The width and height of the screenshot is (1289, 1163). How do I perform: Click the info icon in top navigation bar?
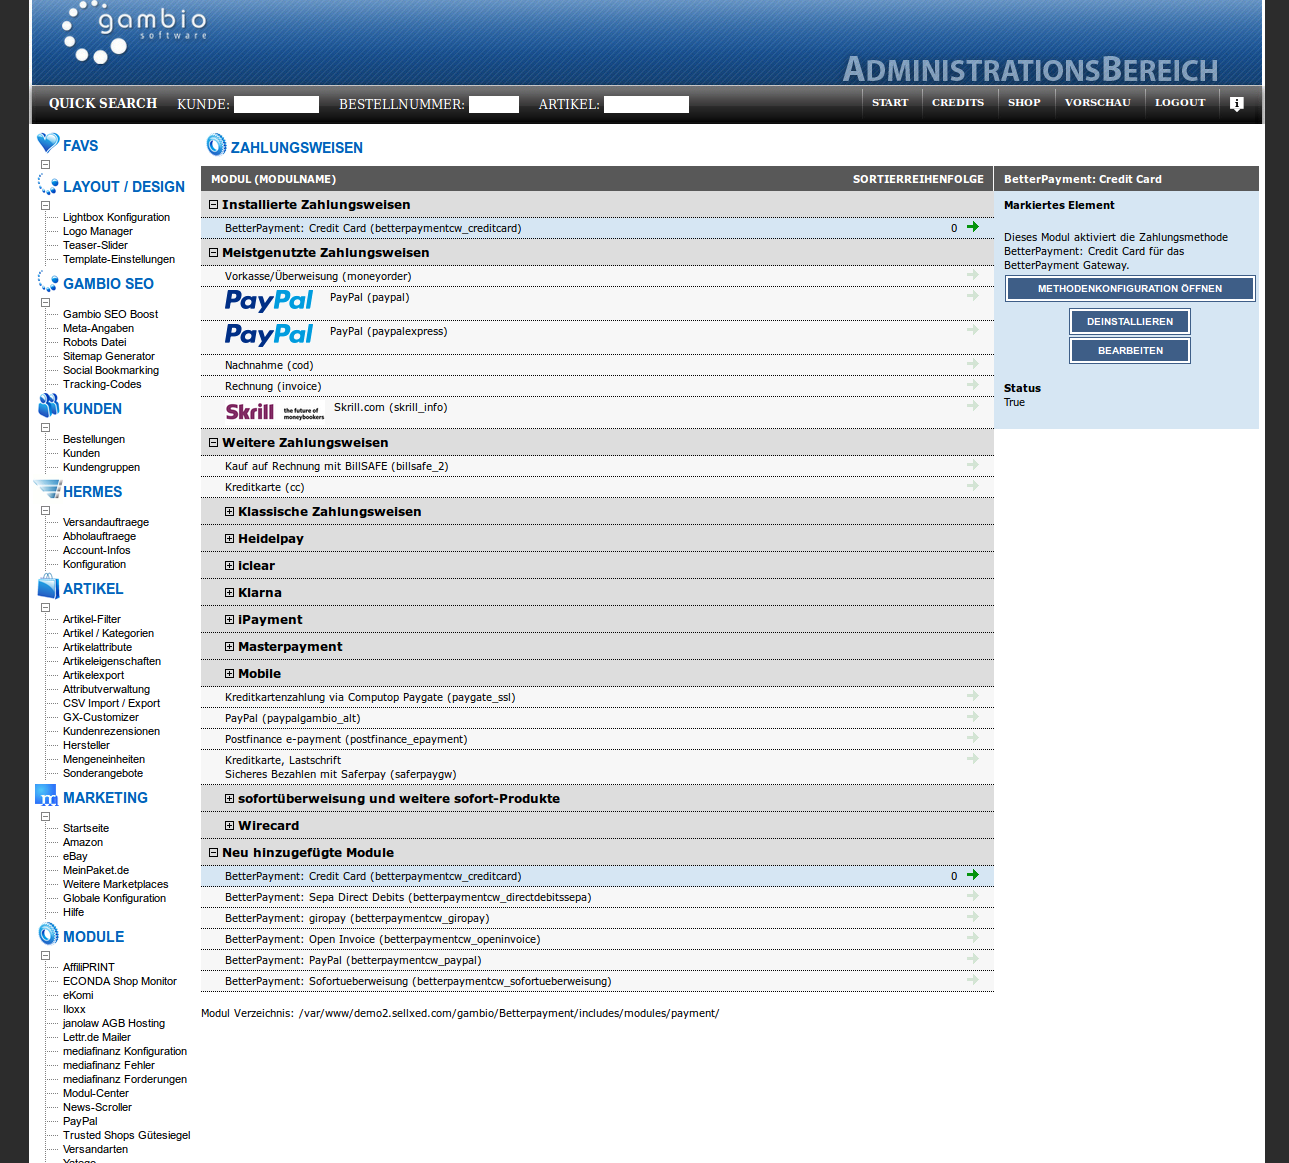[1236, 104]
